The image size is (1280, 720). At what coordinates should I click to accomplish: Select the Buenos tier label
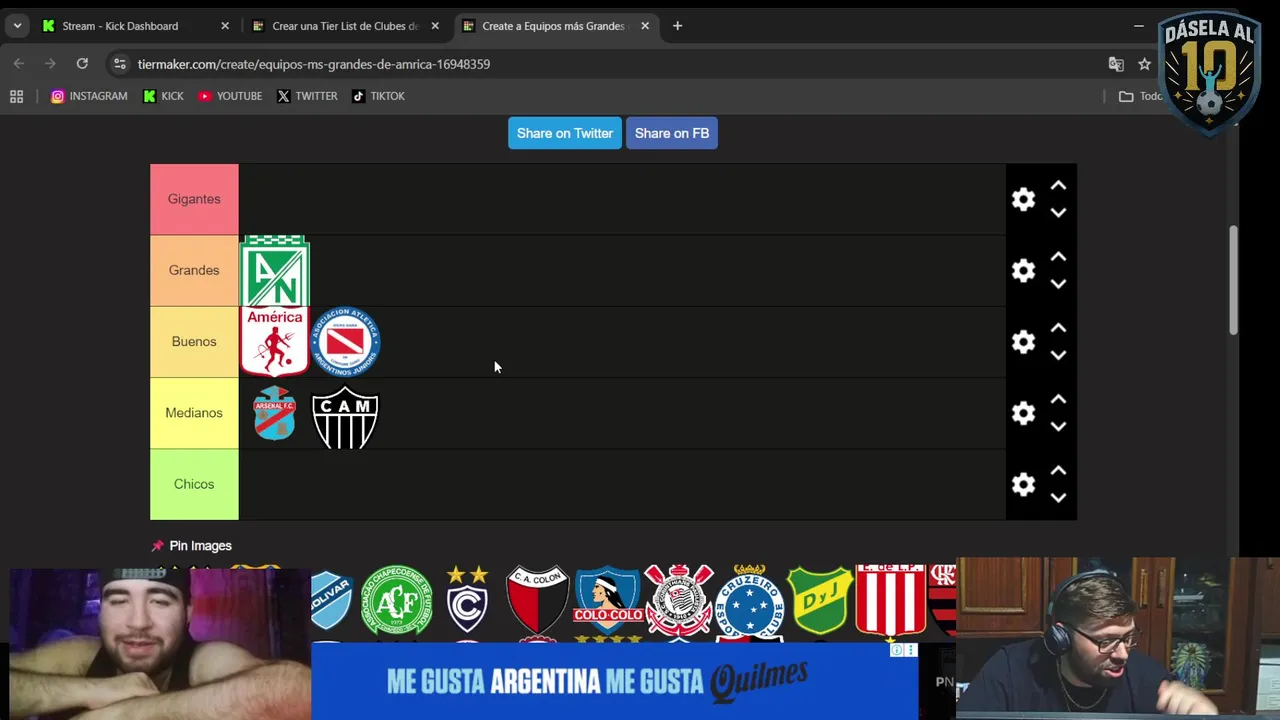(x=194, y=342)
